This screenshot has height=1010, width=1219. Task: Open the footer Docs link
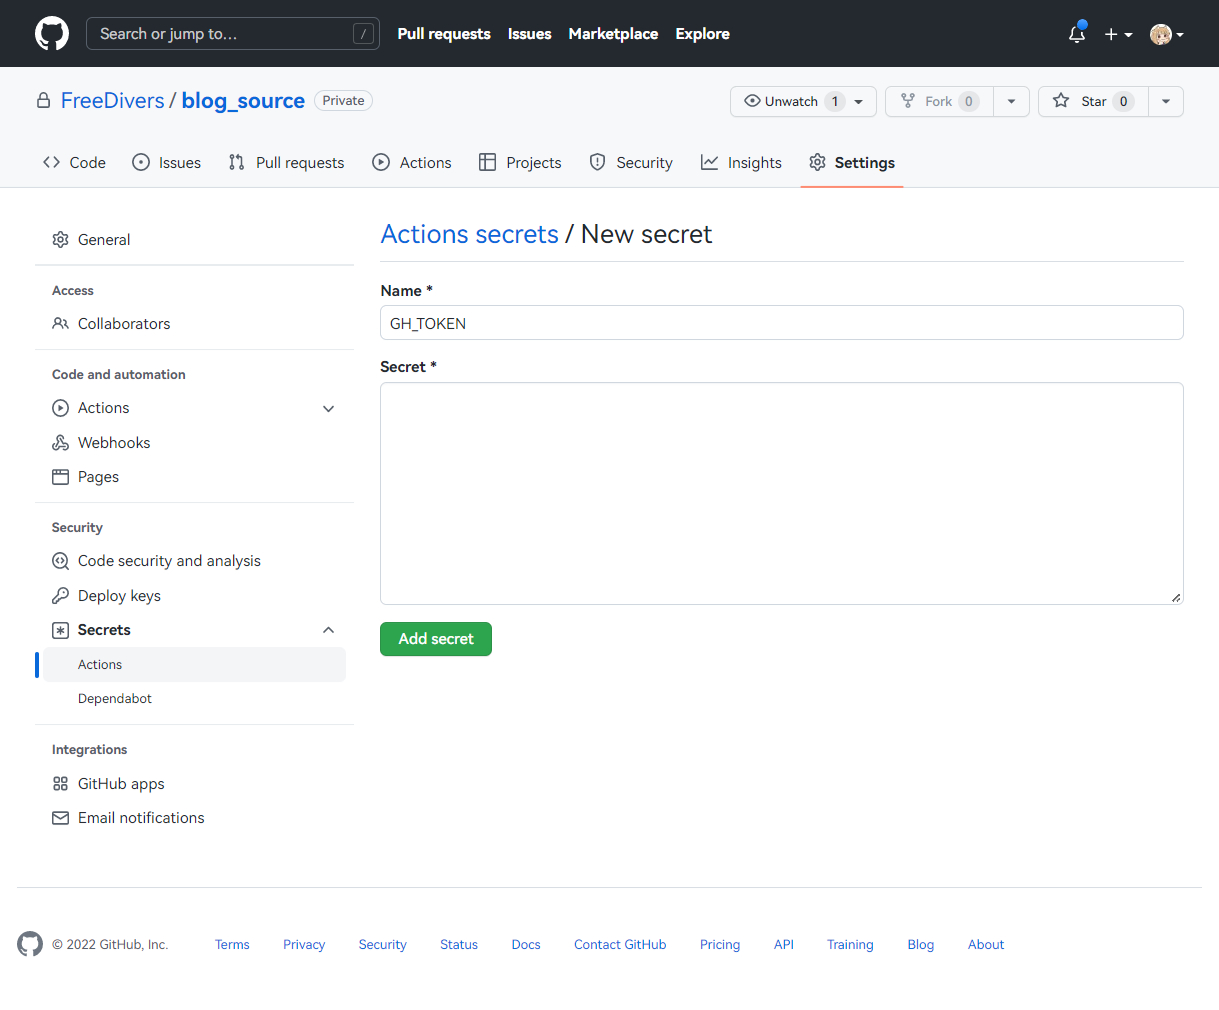point(526,945)
